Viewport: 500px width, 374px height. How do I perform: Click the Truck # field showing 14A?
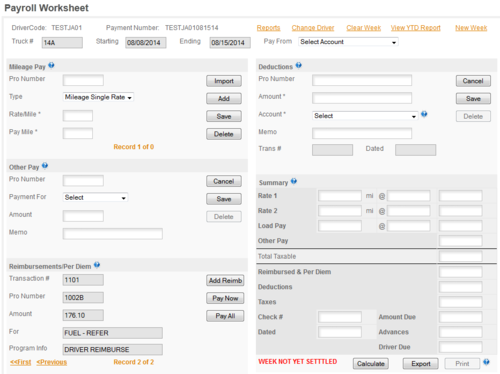click(x=62, y=43)
